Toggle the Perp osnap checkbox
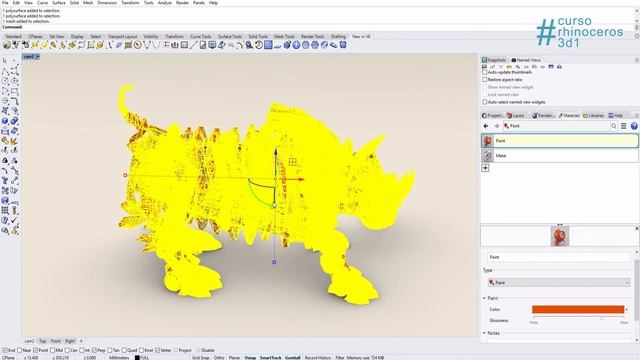The height and width of the screenshot is (360, 640). point(94,350)
